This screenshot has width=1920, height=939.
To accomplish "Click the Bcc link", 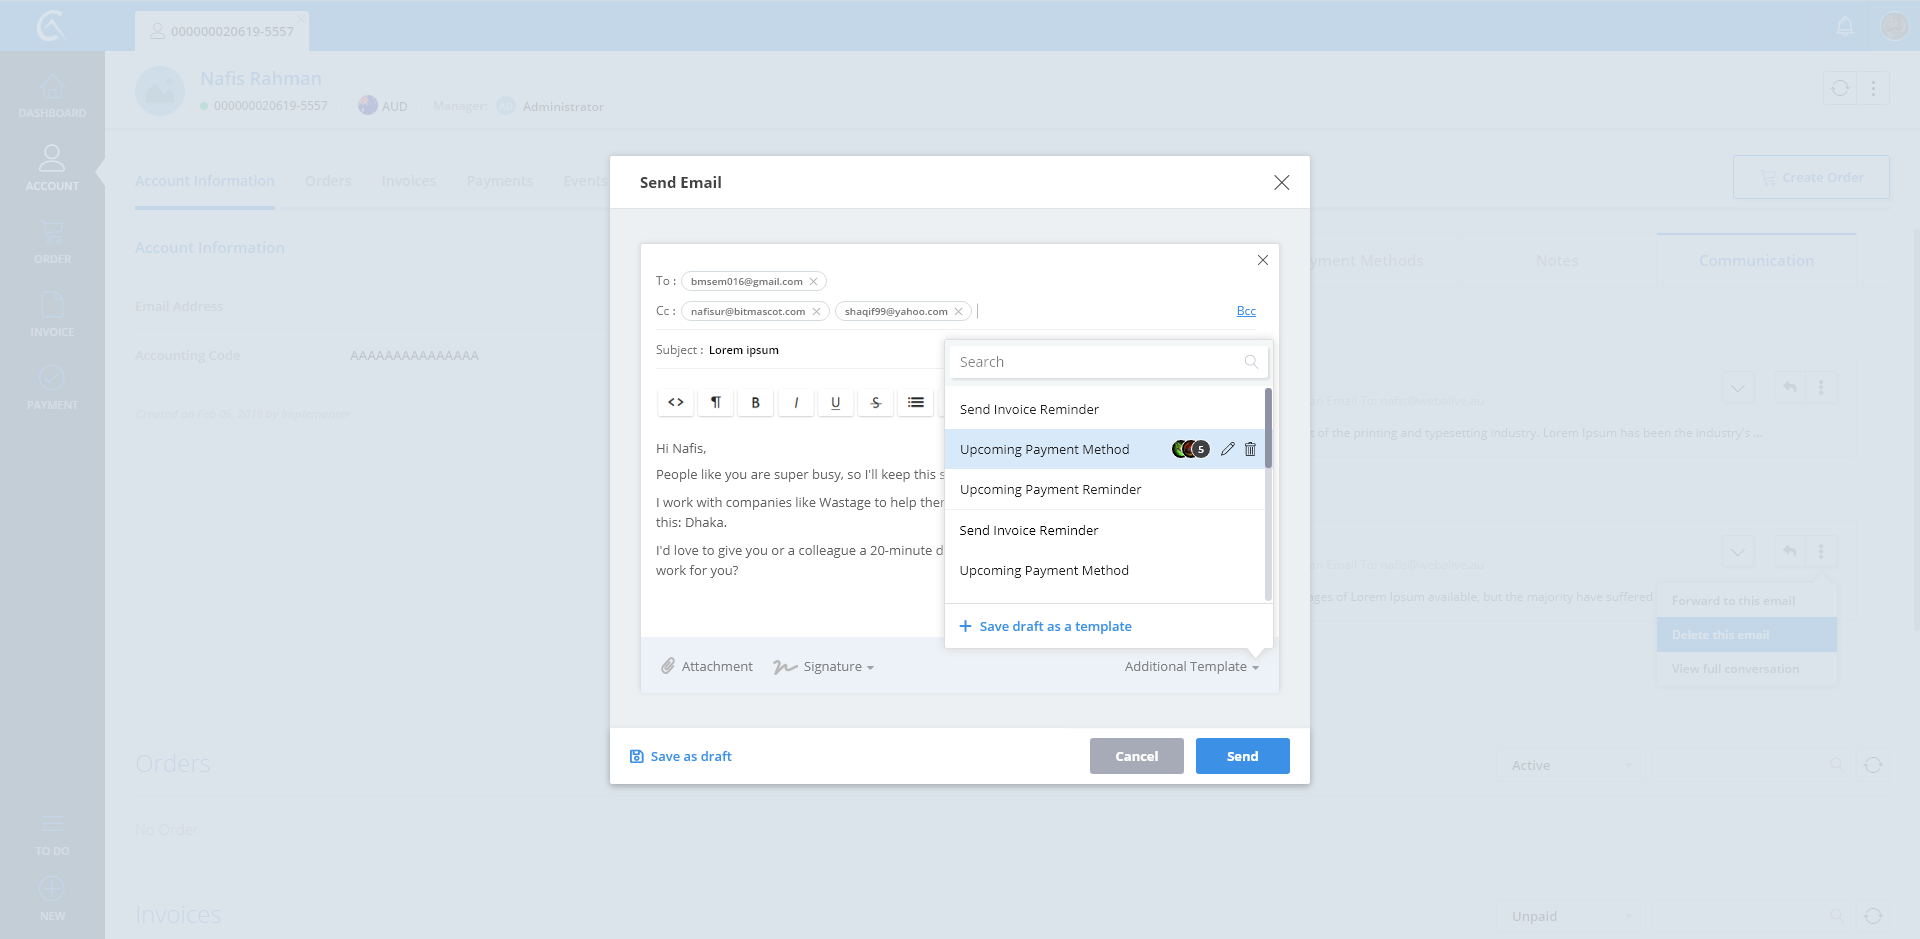I will coord(1246,311).
